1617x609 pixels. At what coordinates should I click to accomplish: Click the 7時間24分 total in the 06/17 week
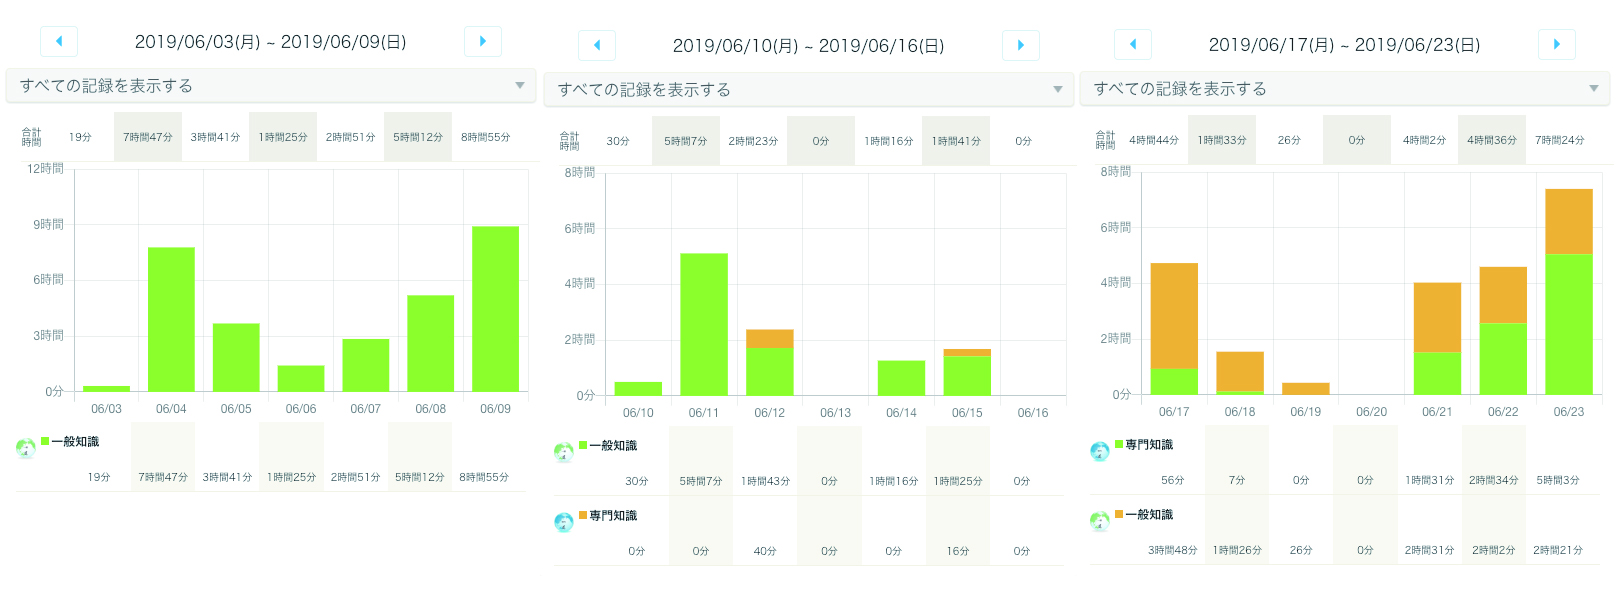(1560, 140)
